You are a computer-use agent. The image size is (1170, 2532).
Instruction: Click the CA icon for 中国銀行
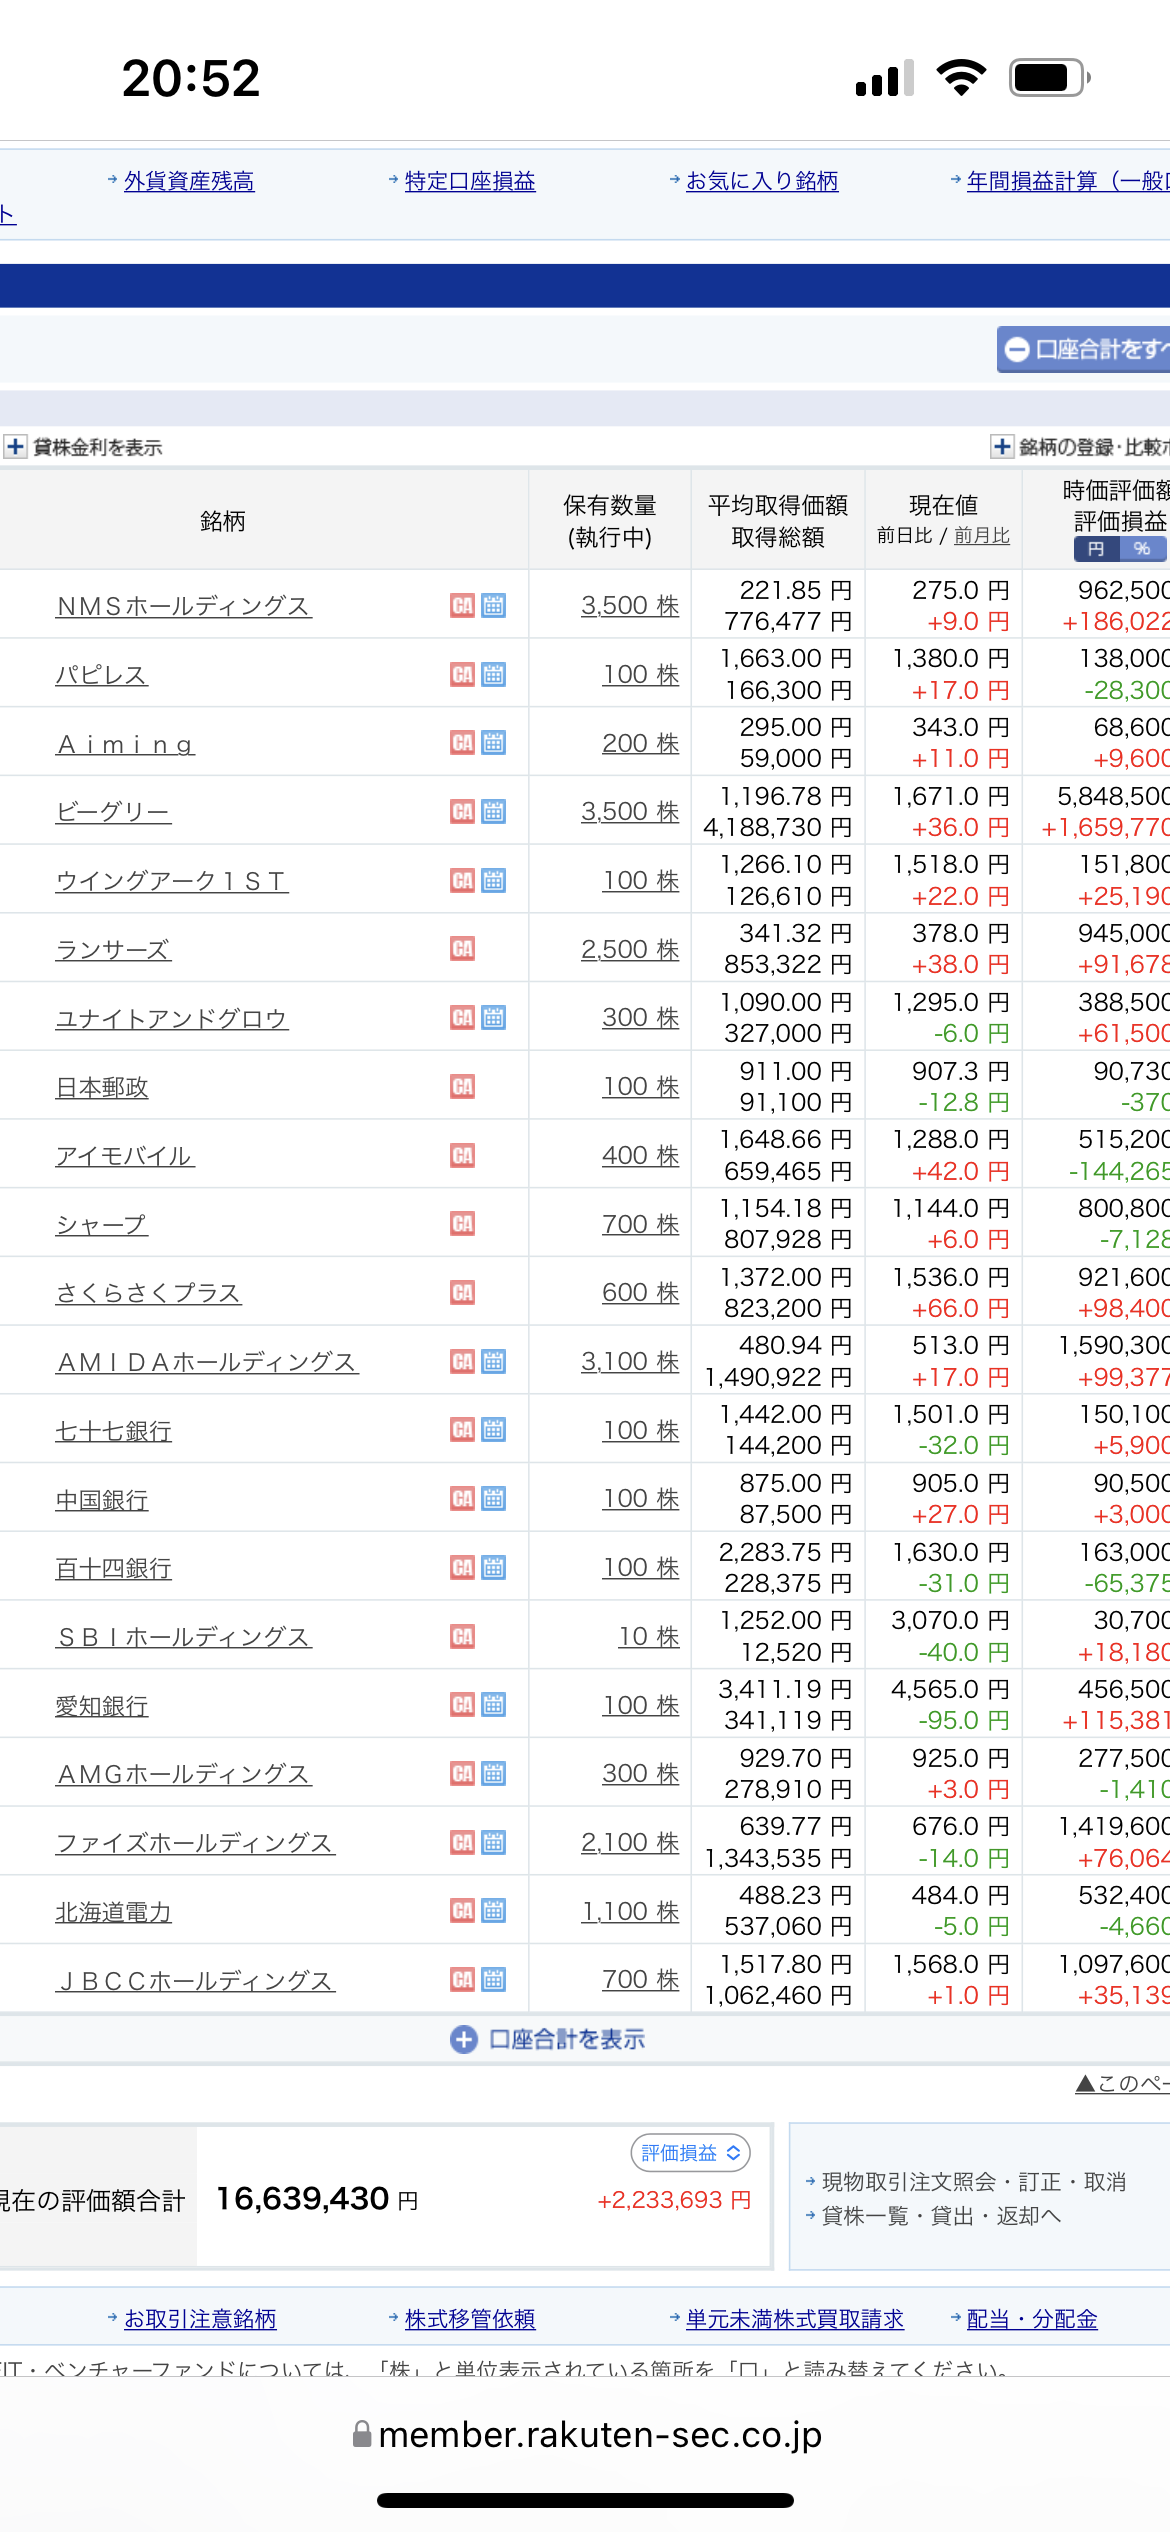click(x=462, y=1498)
